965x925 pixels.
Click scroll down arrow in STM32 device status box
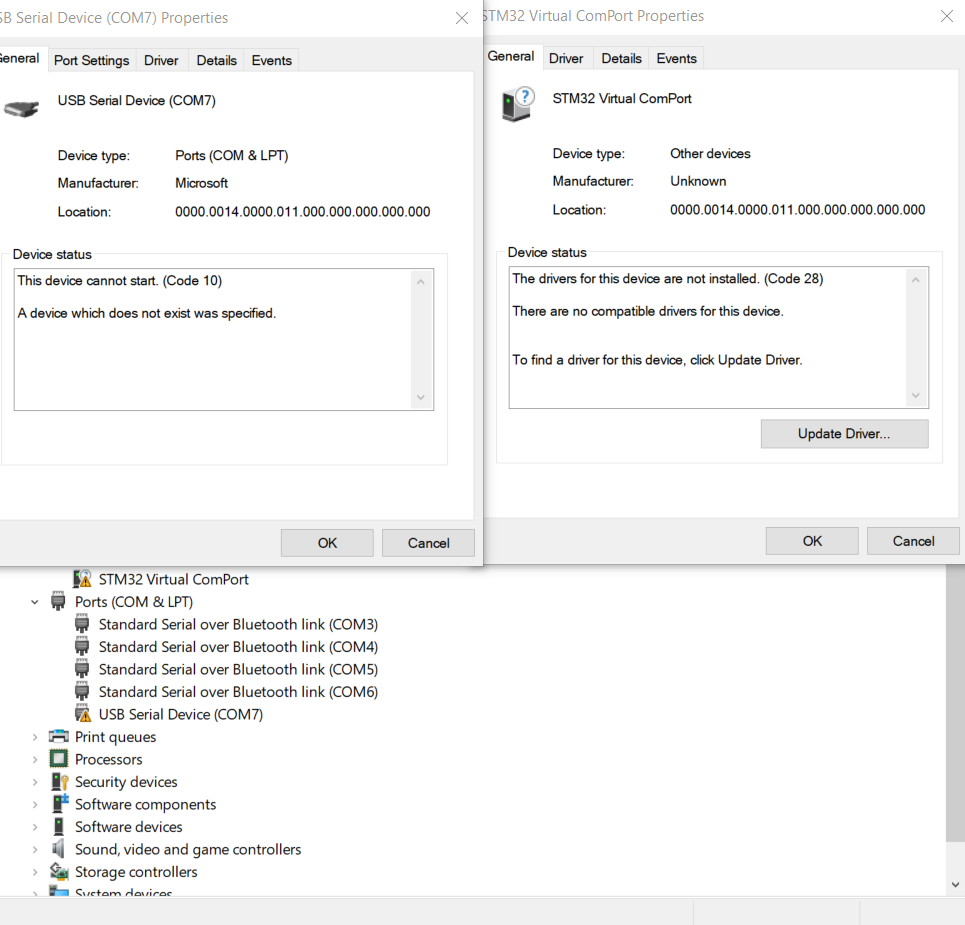(x=916, y=396)
